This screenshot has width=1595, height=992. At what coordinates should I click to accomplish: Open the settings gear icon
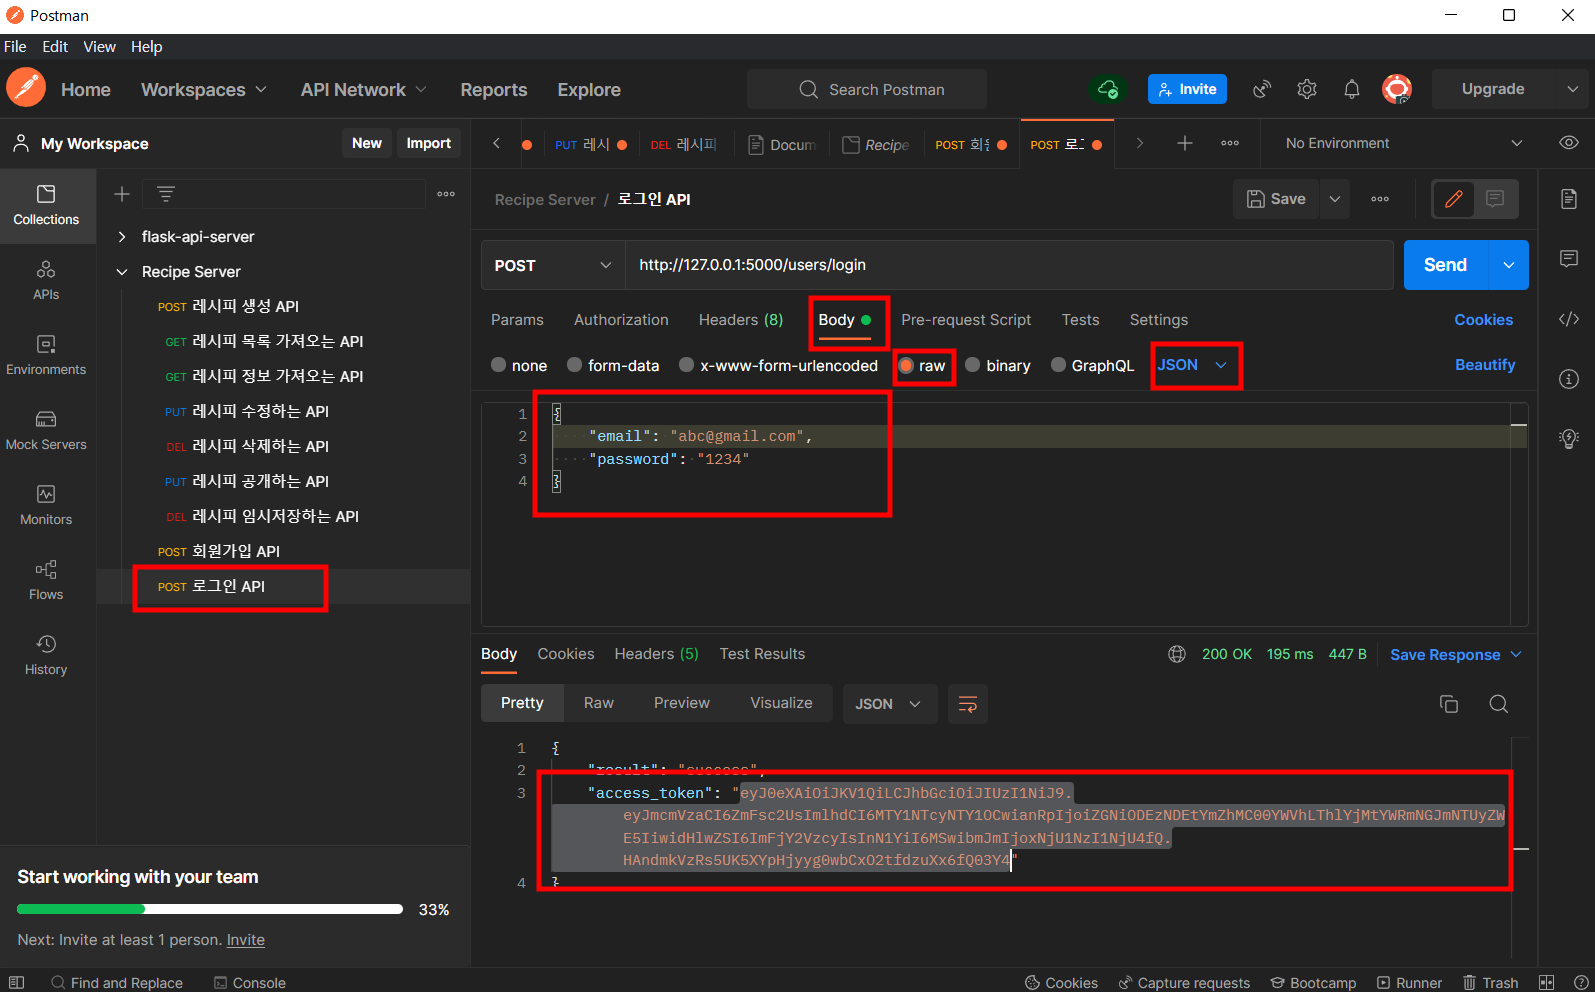click(x=1307, y=89)
